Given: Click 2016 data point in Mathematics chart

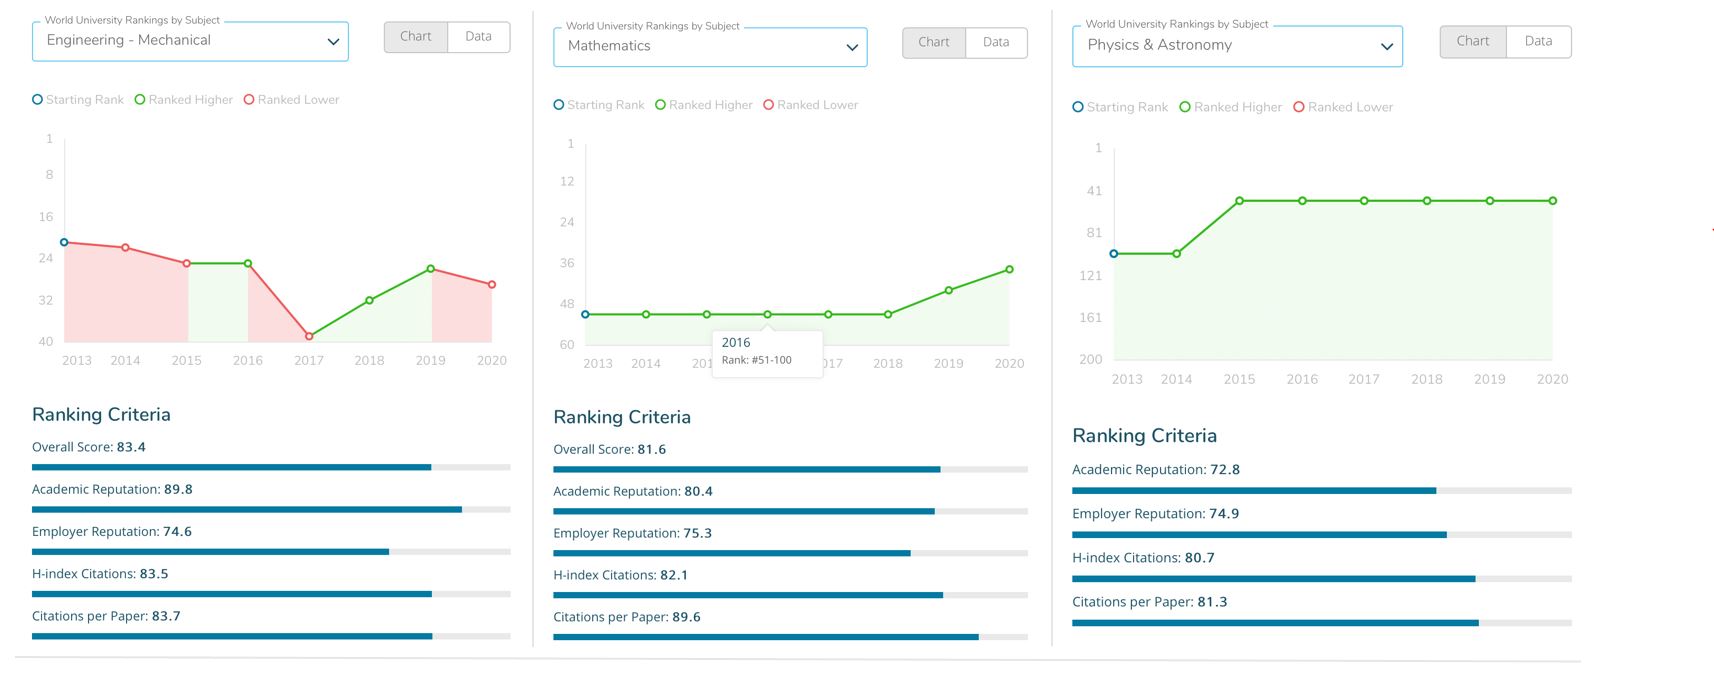Looking at the screenshot, I should (x=767, y=314).
